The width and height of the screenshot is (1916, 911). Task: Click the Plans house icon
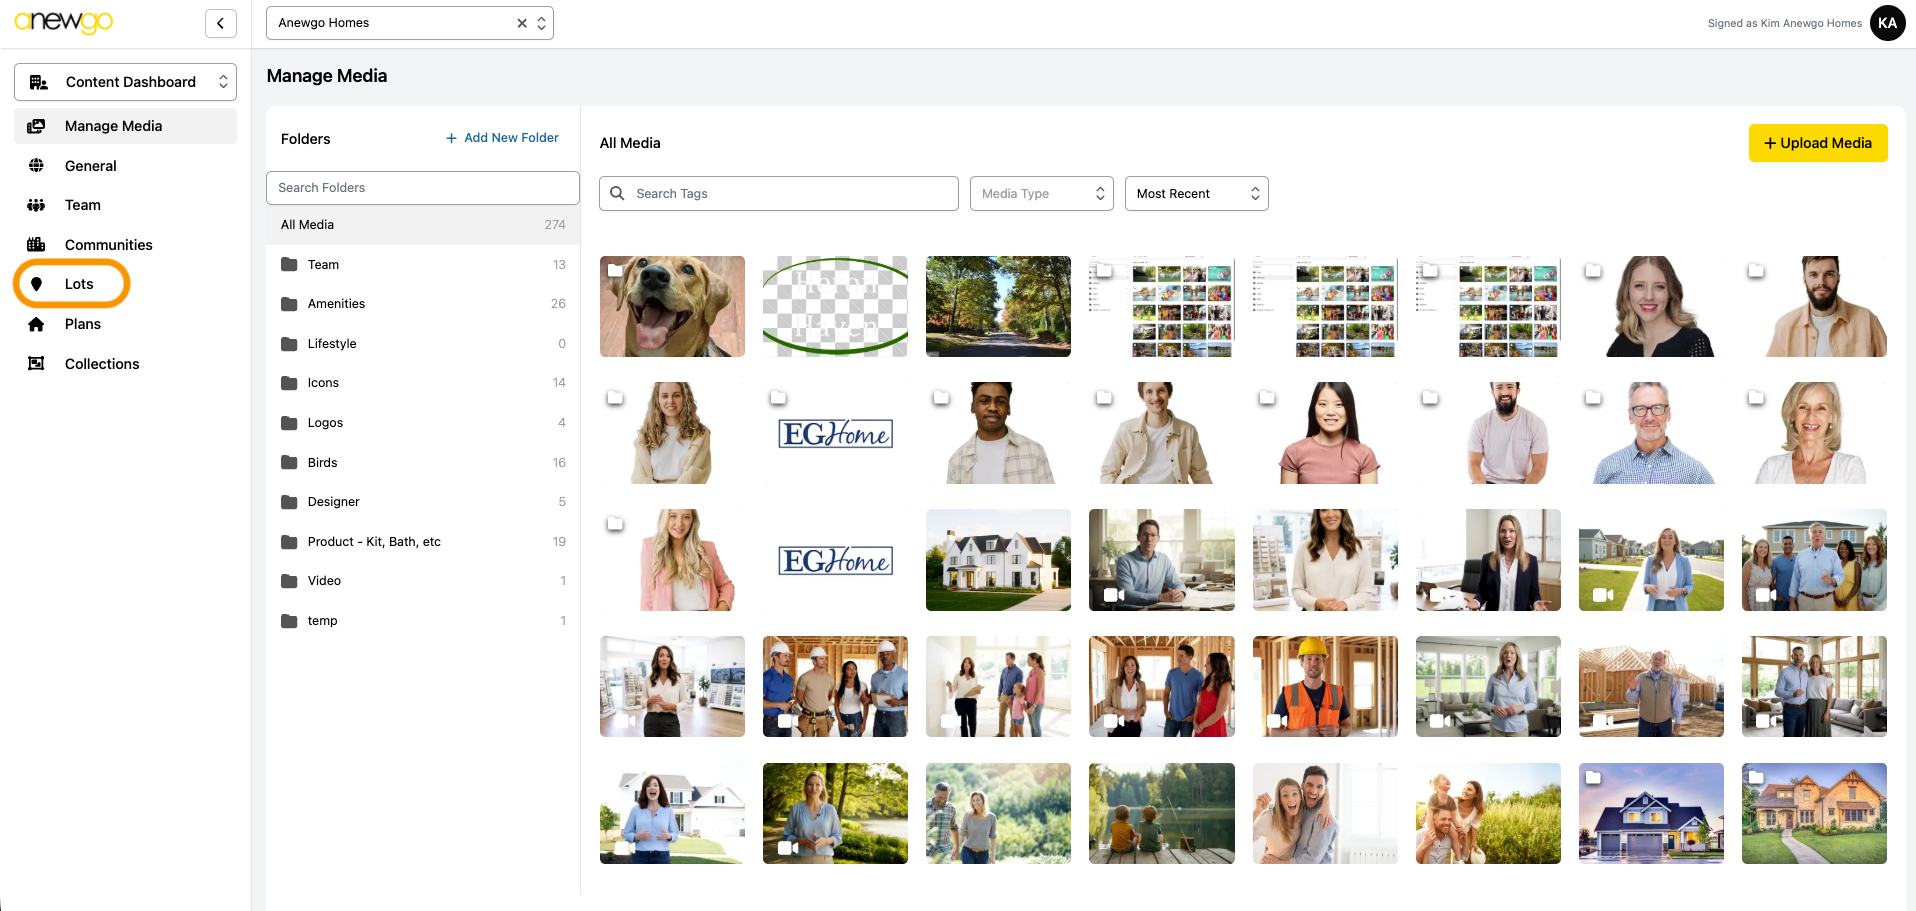tap(36, 324)
